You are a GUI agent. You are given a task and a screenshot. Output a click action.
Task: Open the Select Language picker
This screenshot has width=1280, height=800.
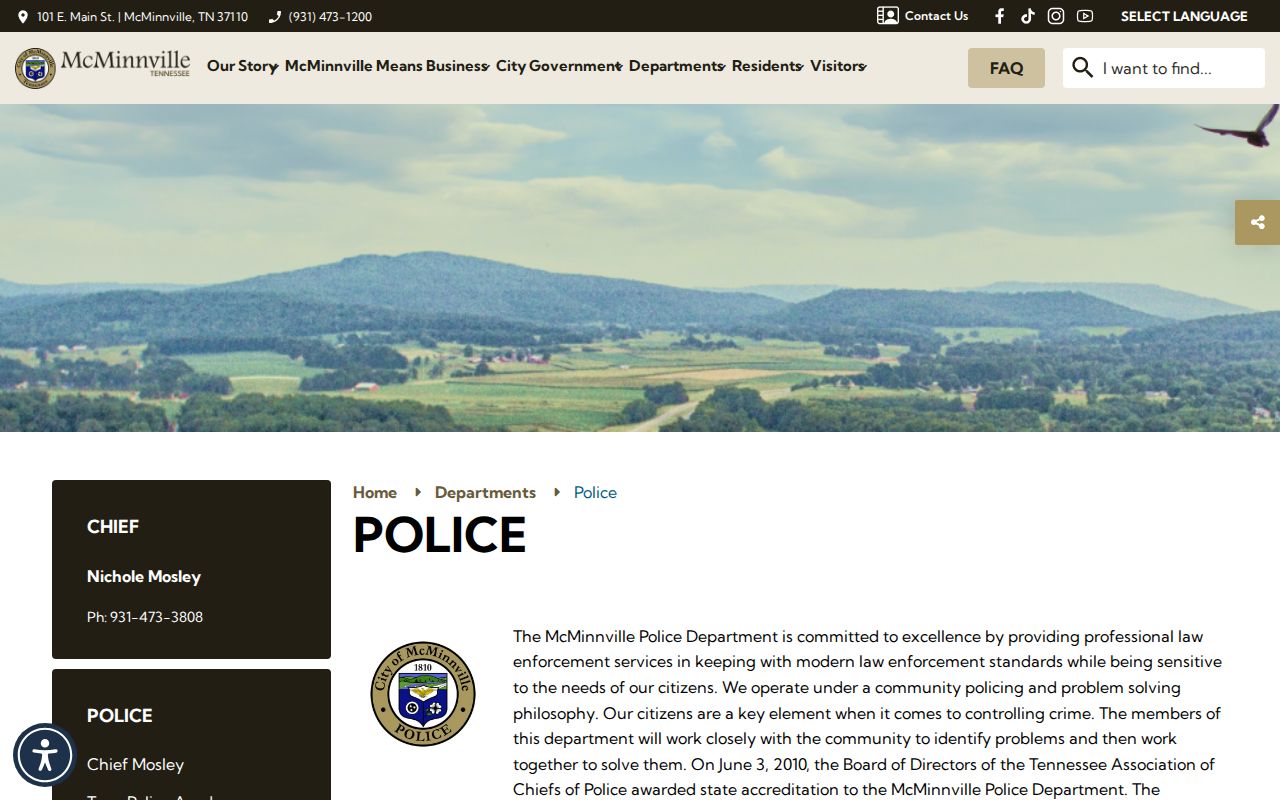[x=1184, y=16]
